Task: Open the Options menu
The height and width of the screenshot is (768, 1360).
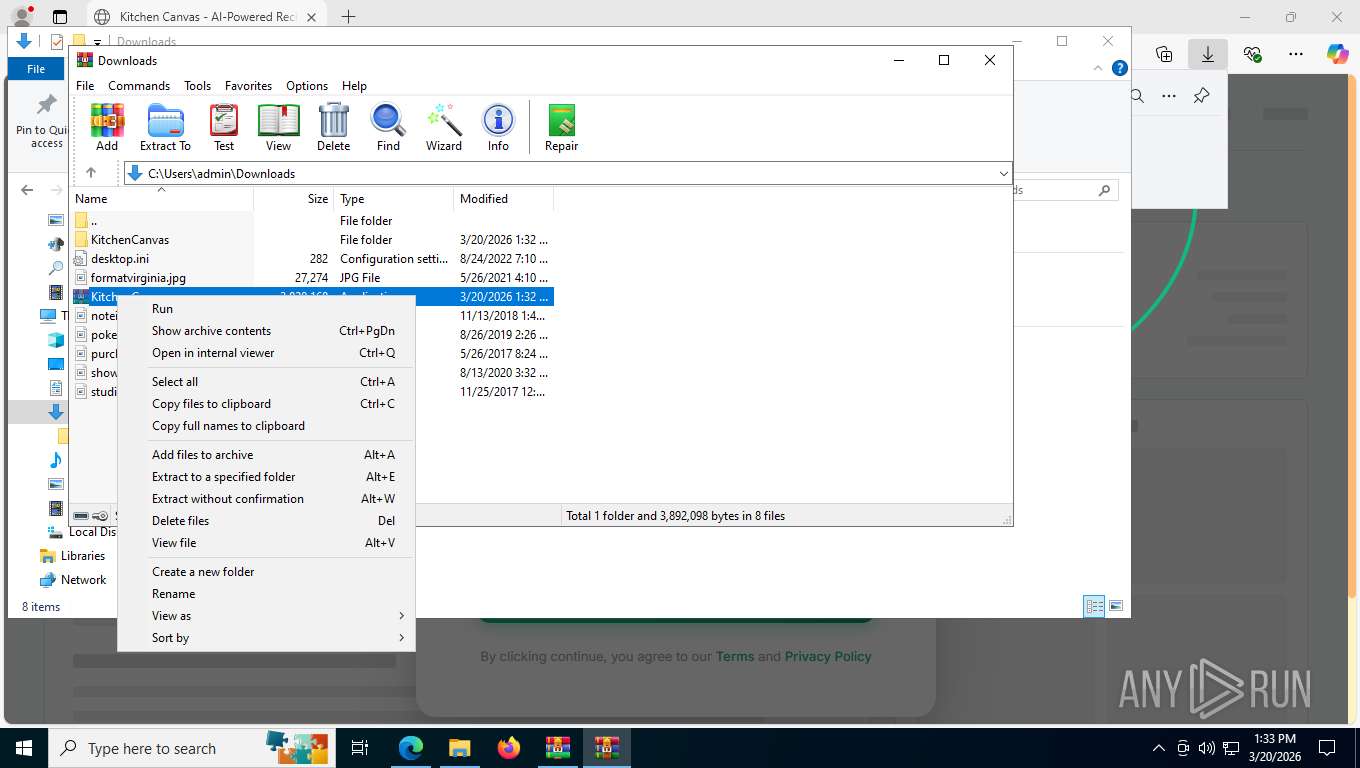Action: [x=307, y=86]
